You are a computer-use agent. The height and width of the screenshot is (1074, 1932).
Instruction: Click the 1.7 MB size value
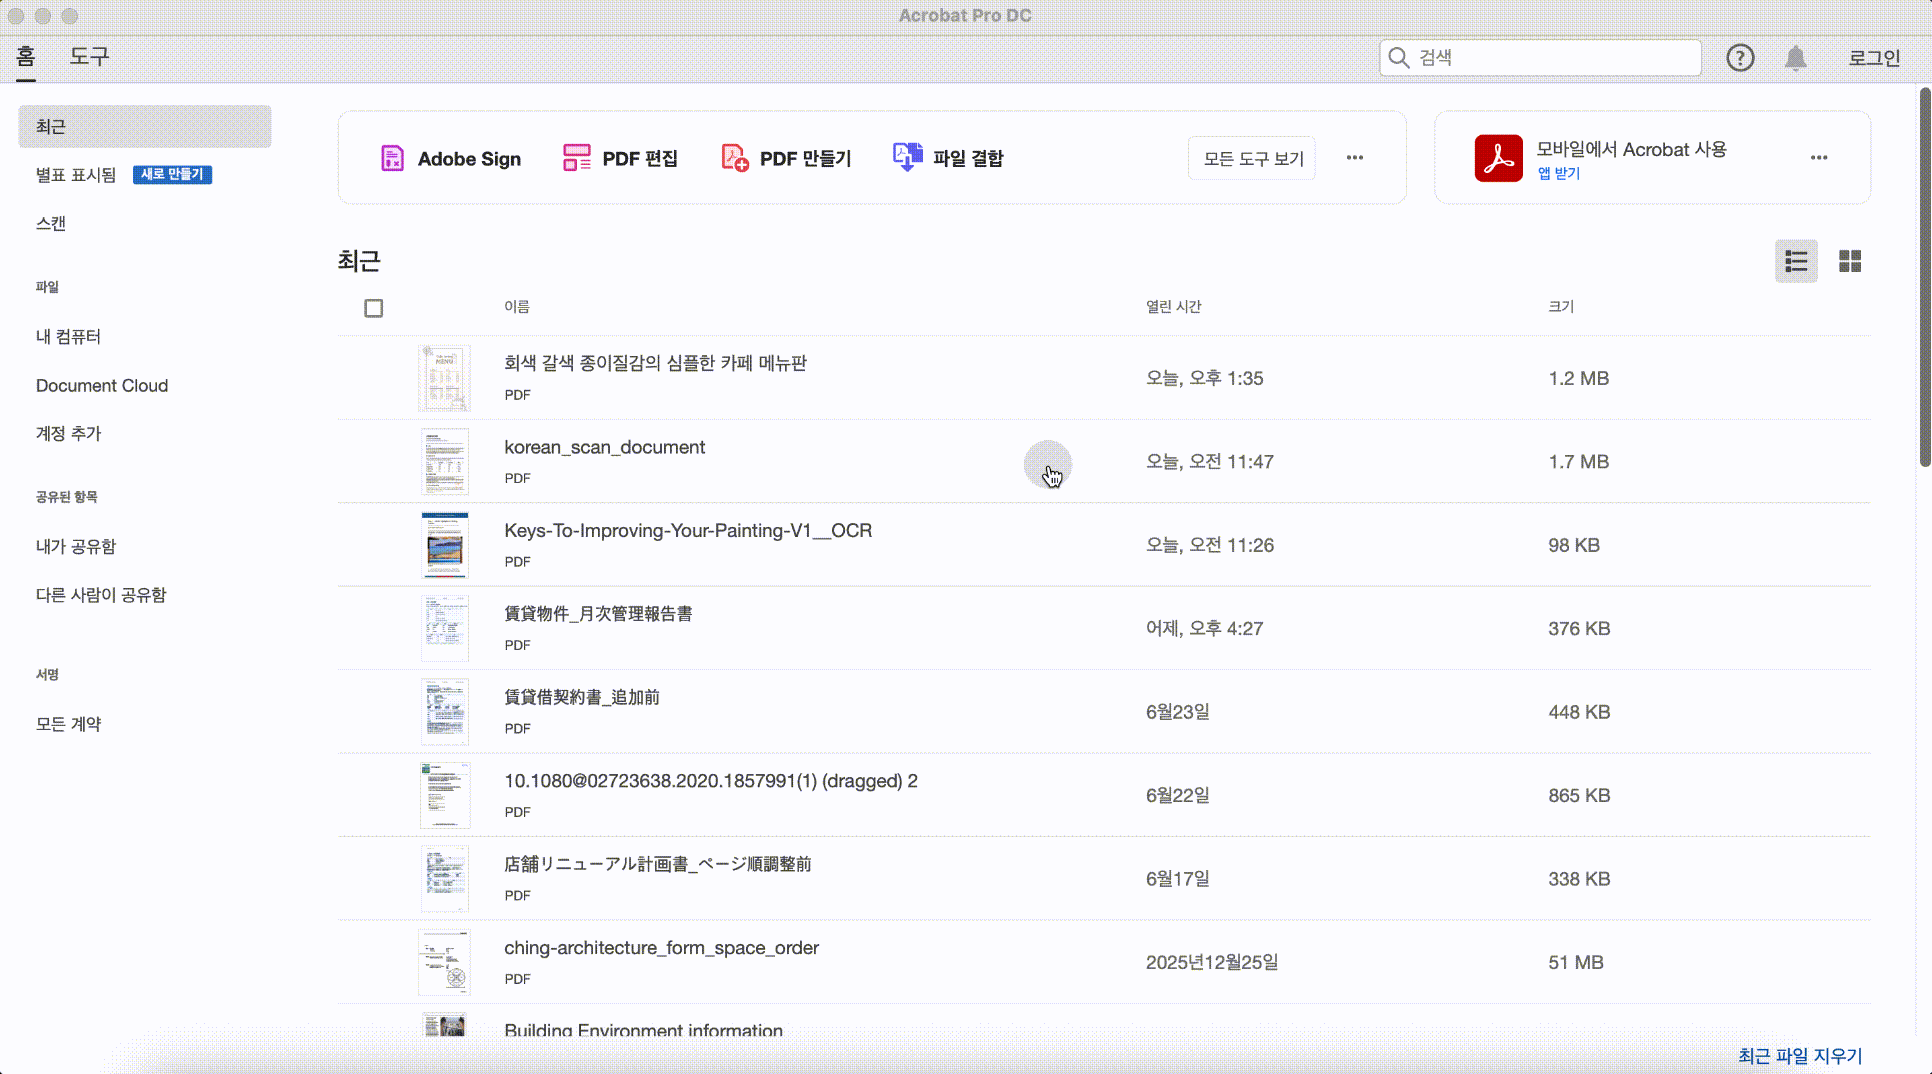1579,462
